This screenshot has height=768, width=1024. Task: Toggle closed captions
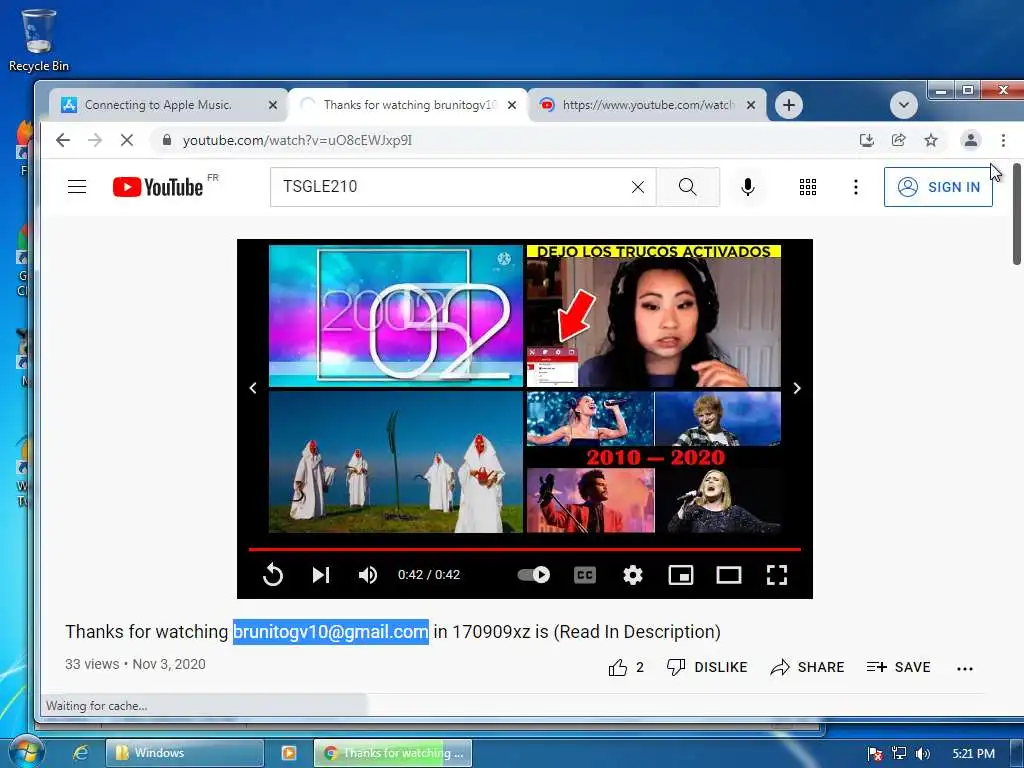tap(584, 575)
